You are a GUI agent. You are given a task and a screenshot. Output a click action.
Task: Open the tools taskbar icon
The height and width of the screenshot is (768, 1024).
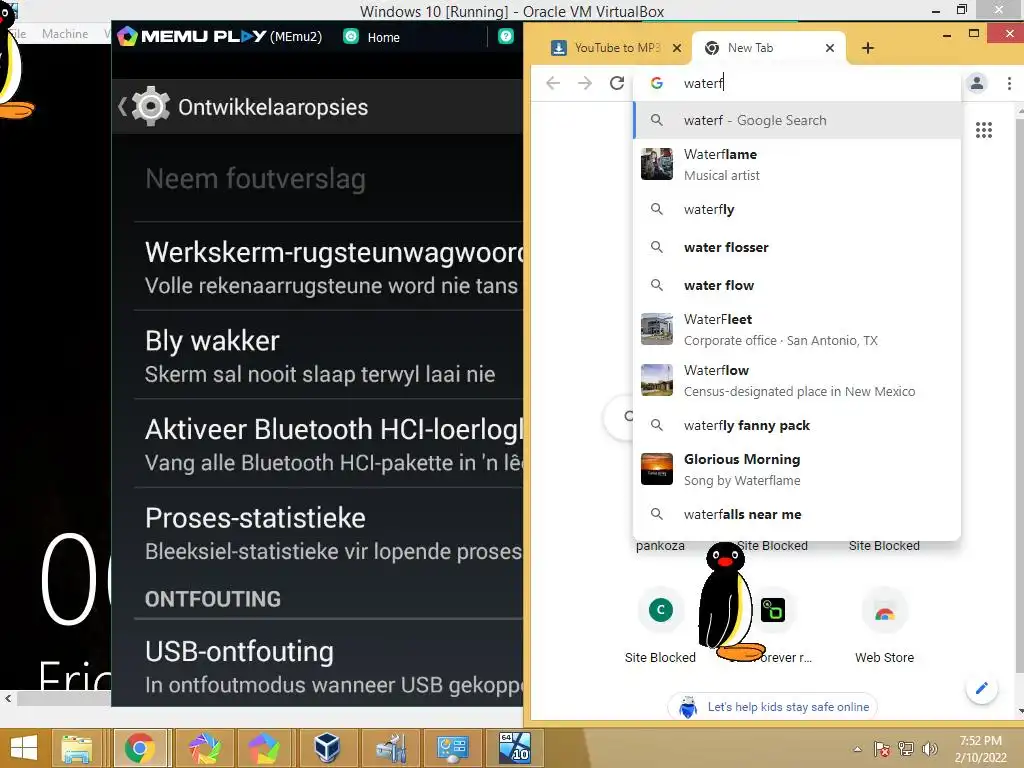point(391,748)
